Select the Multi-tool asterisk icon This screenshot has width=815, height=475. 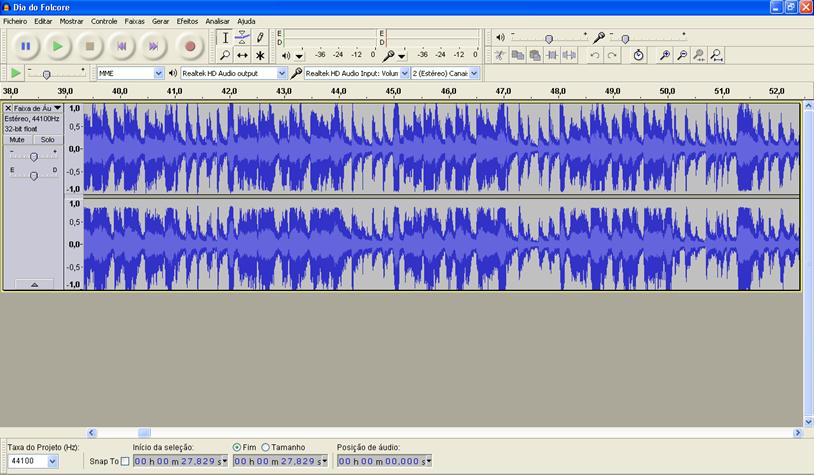coord(260,56)
